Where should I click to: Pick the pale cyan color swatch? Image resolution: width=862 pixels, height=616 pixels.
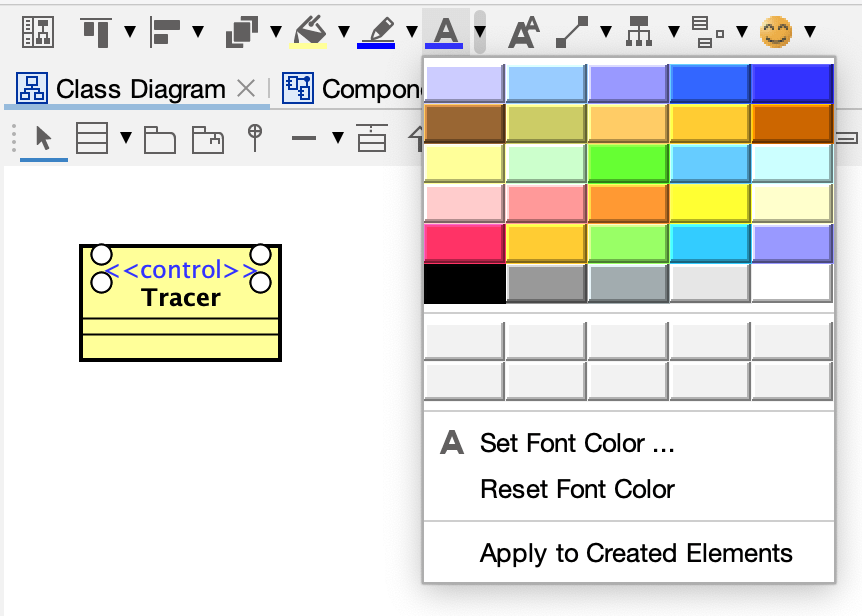(x=792, y=163)
